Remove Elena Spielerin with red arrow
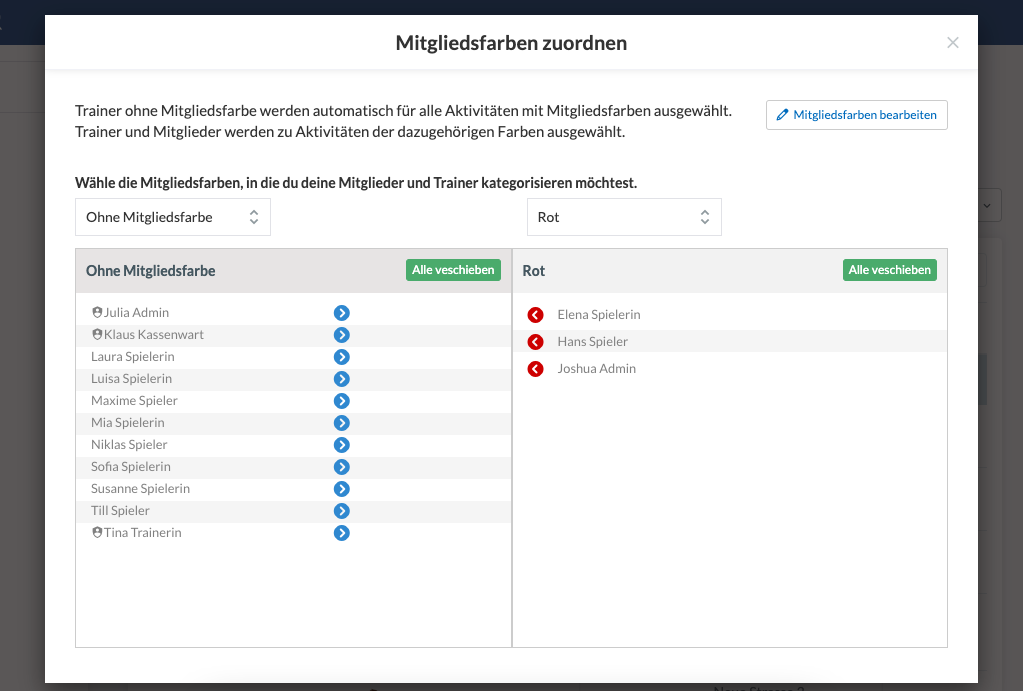This screenshot has width=1023, height=691. (x=535, y=315)
